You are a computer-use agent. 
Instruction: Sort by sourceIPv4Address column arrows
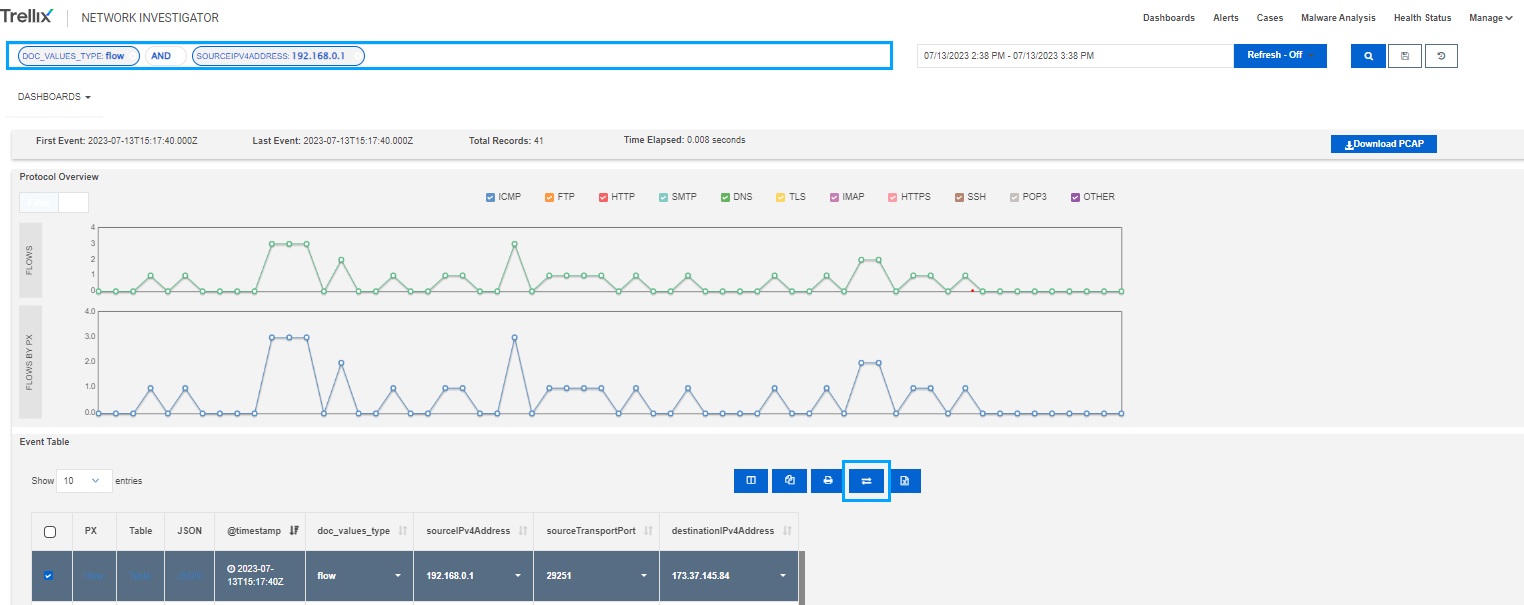pos(523,531)
